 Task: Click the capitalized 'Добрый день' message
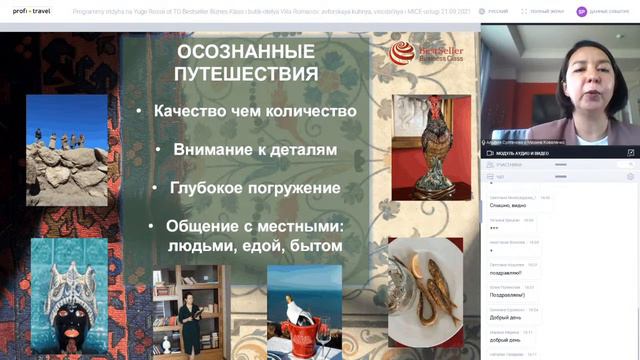point(505,318)
